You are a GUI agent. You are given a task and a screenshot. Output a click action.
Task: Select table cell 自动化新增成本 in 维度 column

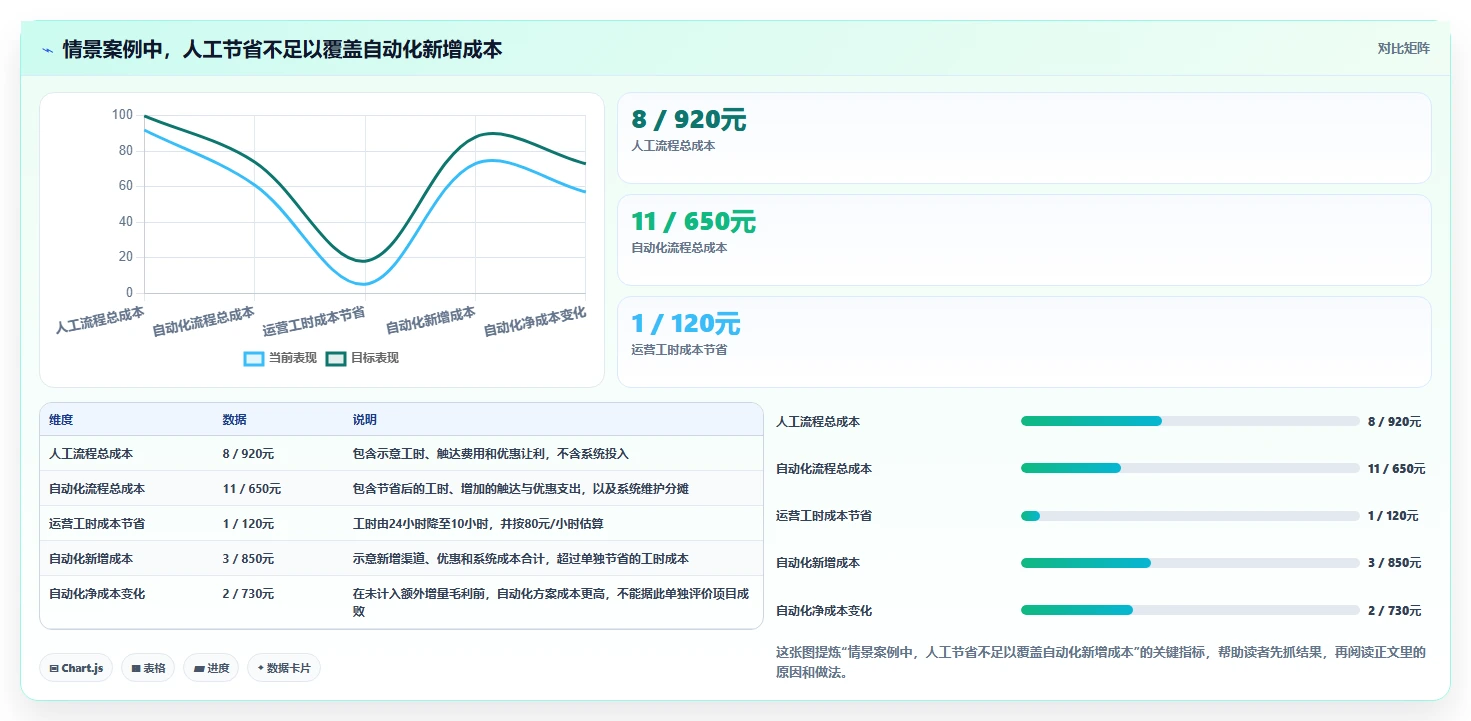(91, 559)
